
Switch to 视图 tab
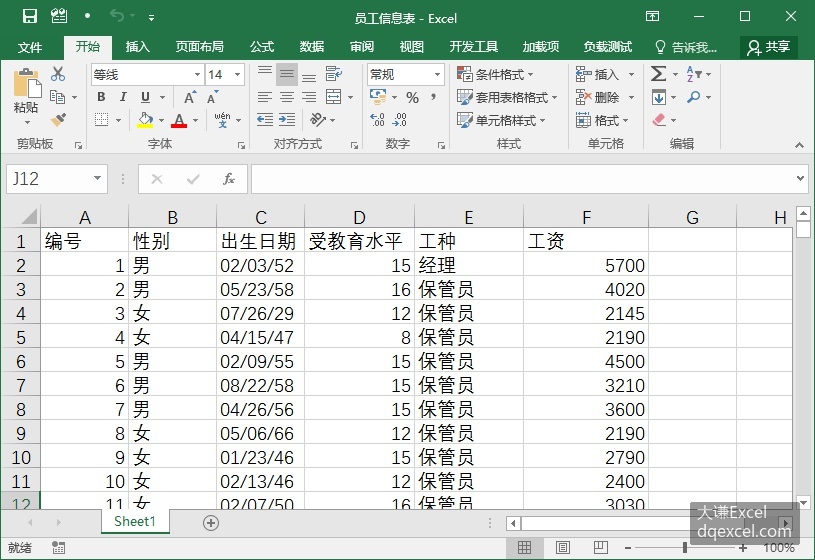(x=412, y=47)
